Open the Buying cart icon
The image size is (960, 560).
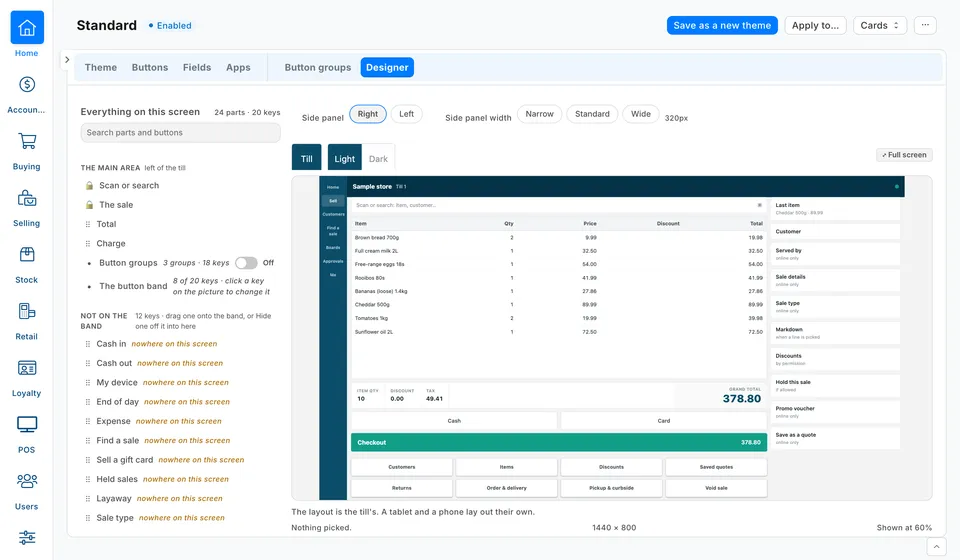point(27,141)
